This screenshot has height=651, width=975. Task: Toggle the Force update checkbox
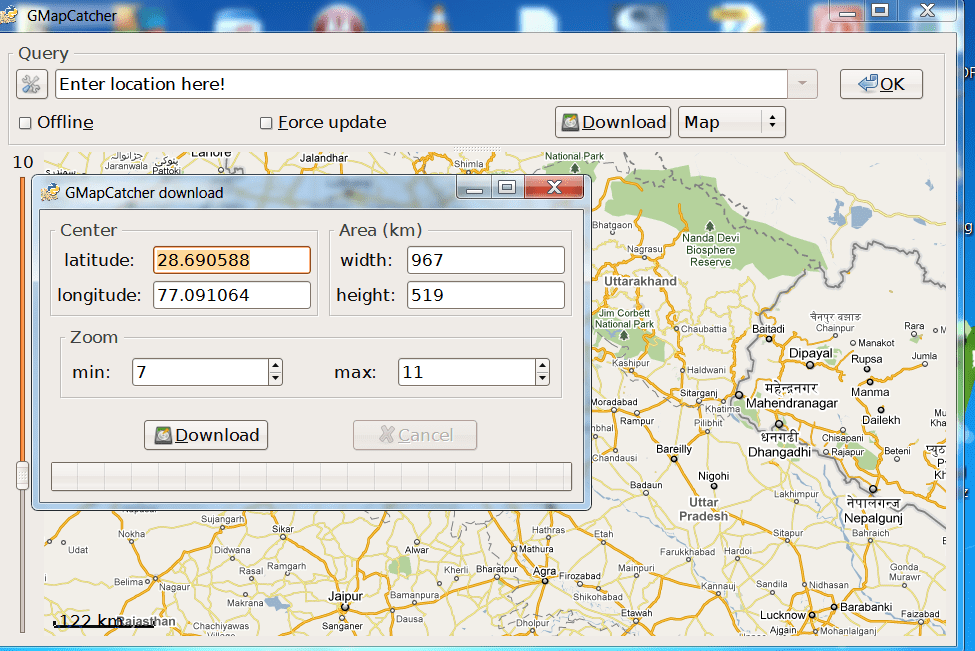[x=266, y=123]
